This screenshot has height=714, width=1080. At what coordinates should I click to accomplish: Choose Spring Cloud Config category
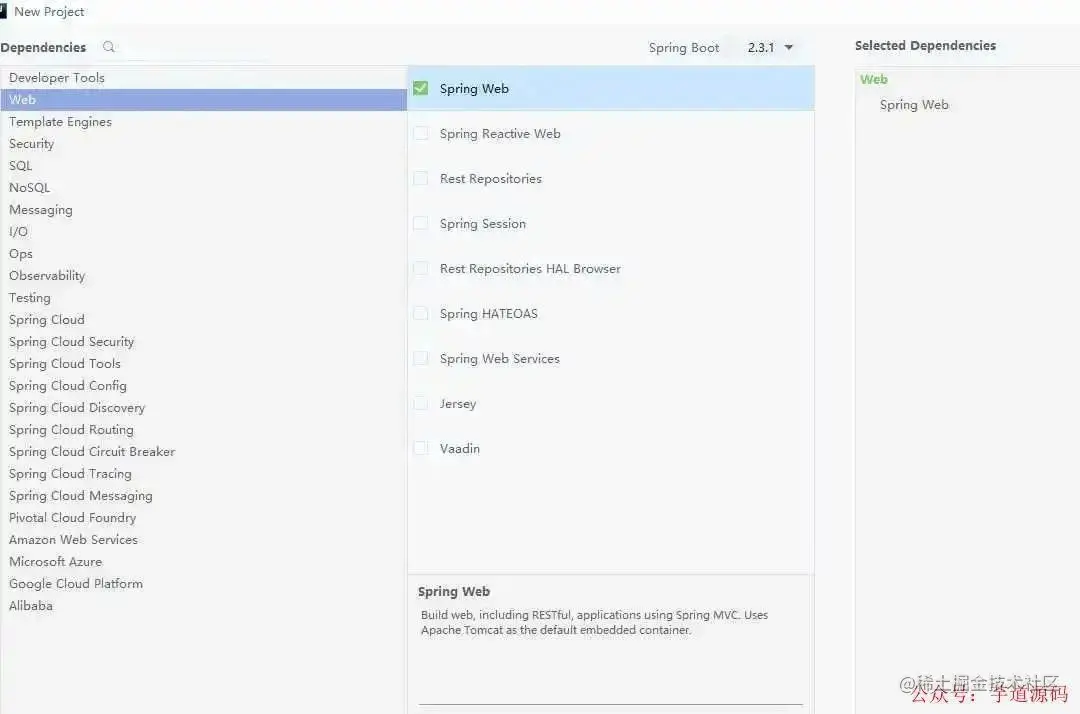[x=204, y=386]
